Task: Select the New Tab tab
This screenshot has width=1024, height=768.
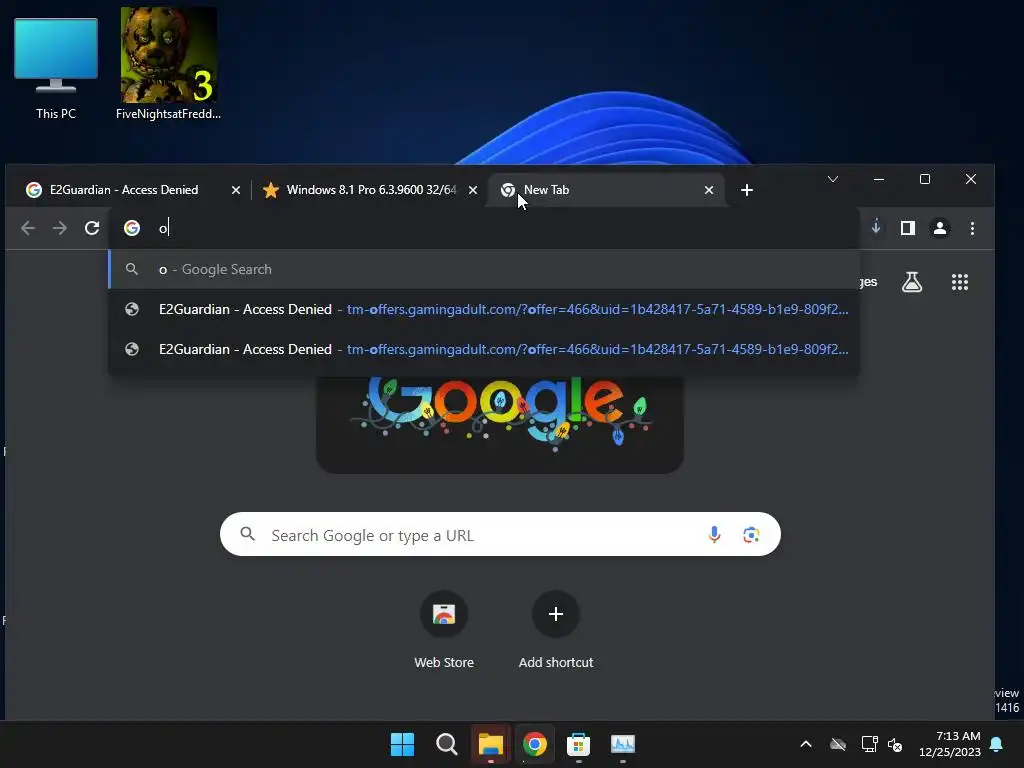Action: [604, 190]
